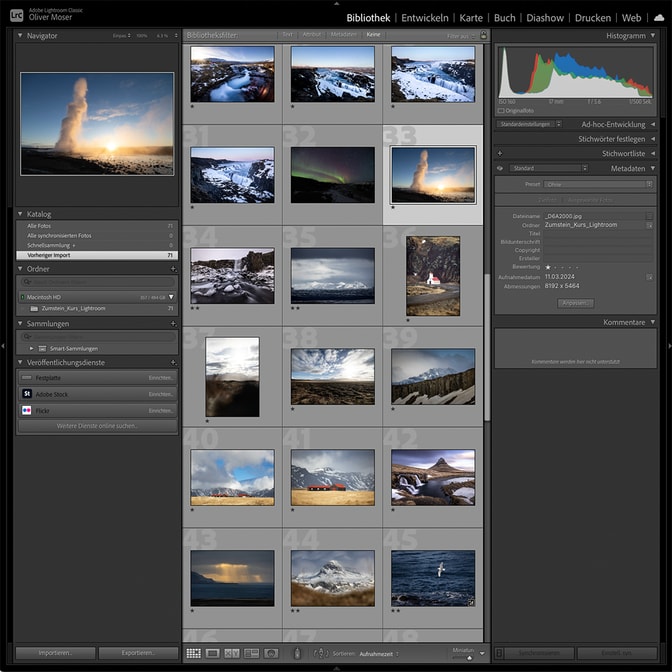Select the Metadaten library filter
Viewport: 672px width, 672px height.
343,35
